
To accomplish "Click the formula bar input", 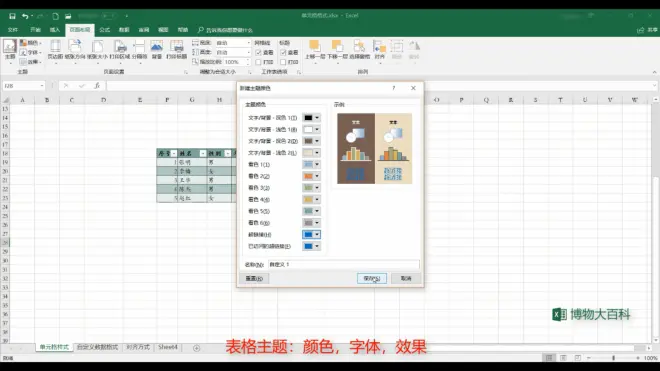I will [379, 86].
